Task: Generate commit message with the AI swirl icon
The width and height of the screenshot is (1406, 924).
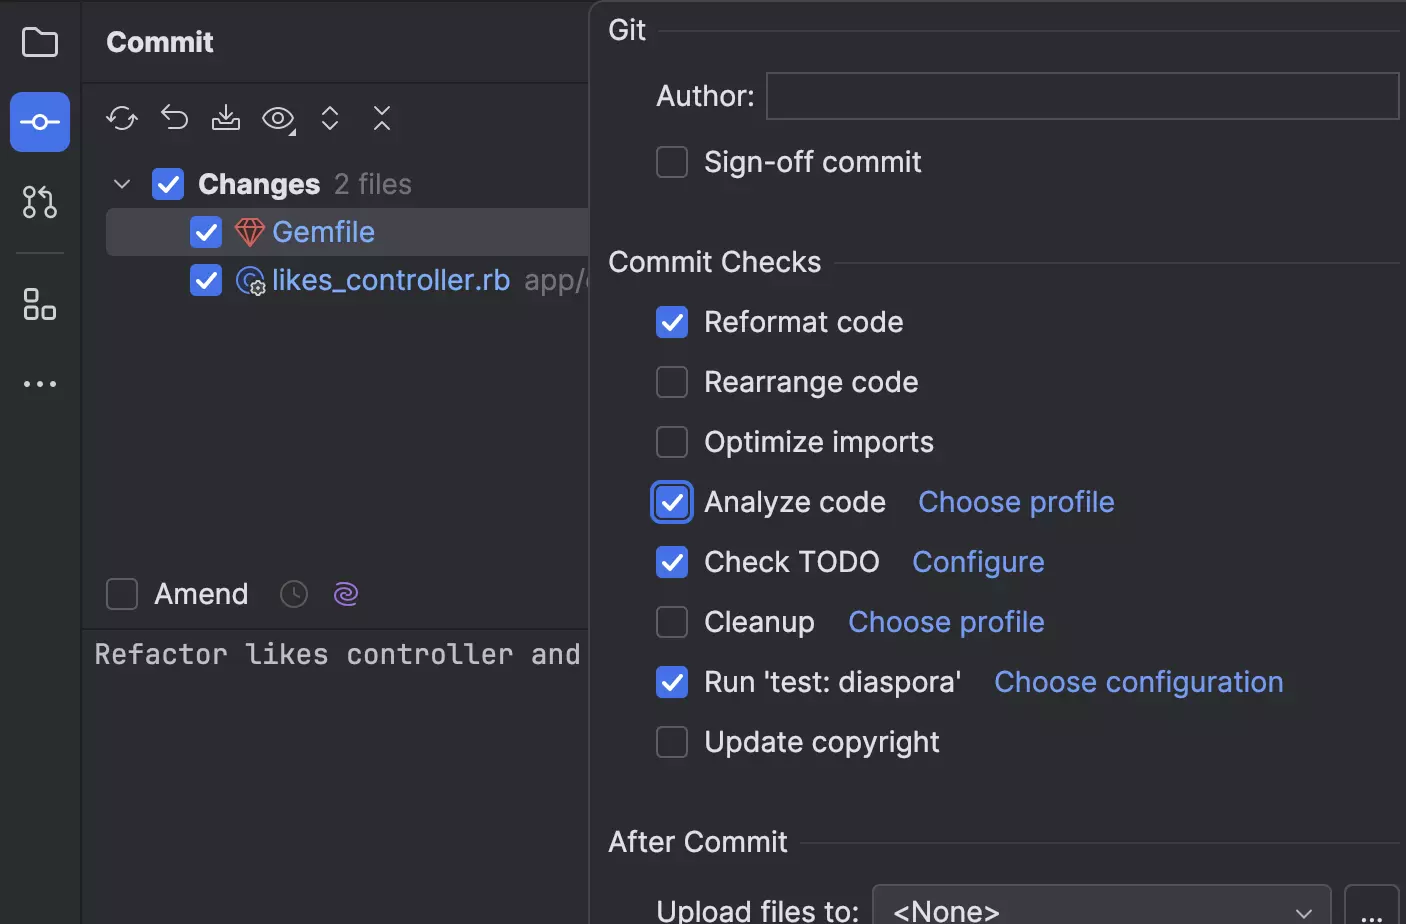Action: [345, 593]
